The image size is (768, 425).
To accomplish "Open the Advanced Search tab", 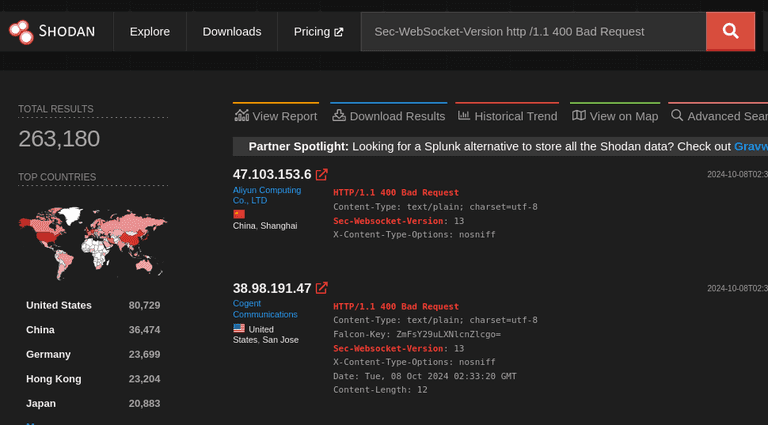I will pos(718,116).
